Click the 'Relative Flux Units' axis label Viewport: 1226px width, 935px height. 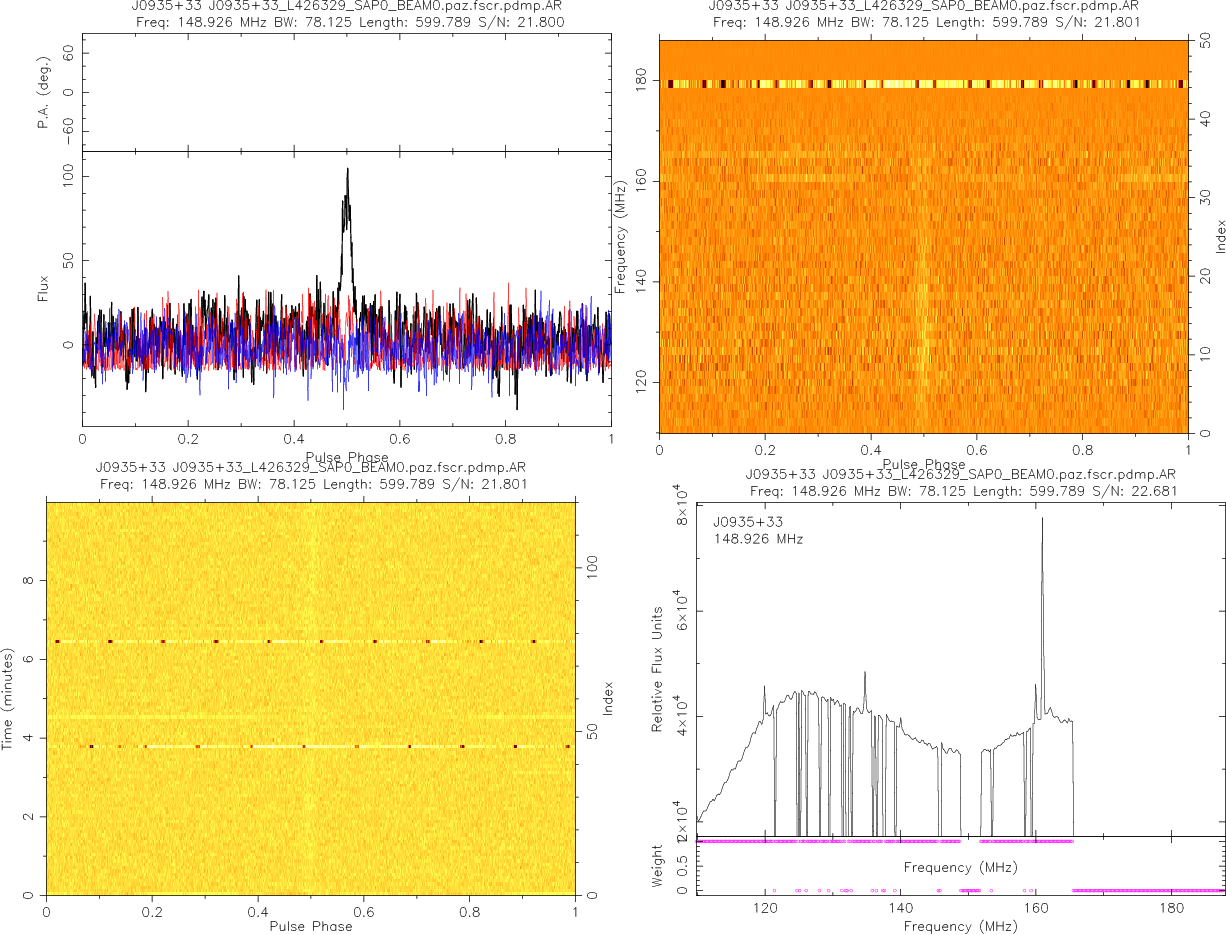coord(657,668)
